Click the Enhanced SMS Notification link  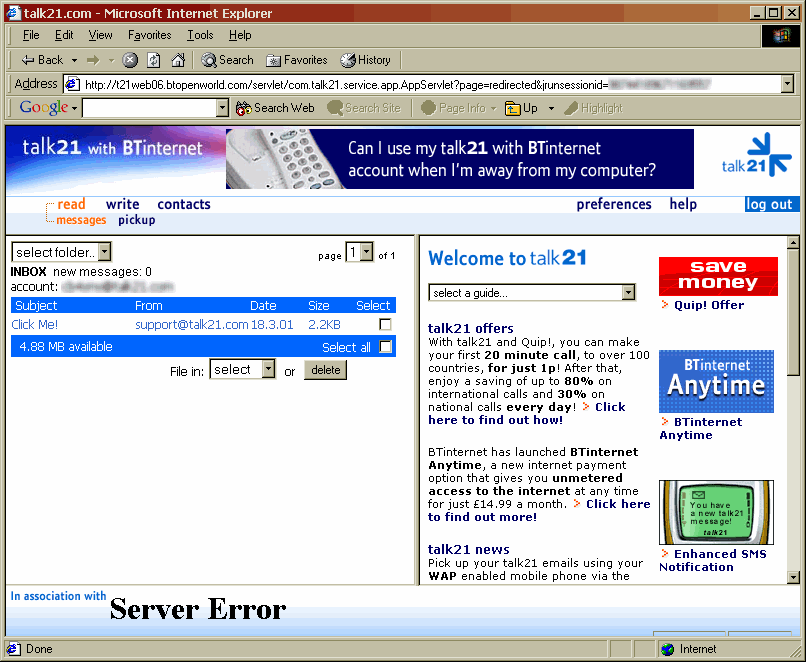pyautogui.click(x=713, y=560)
